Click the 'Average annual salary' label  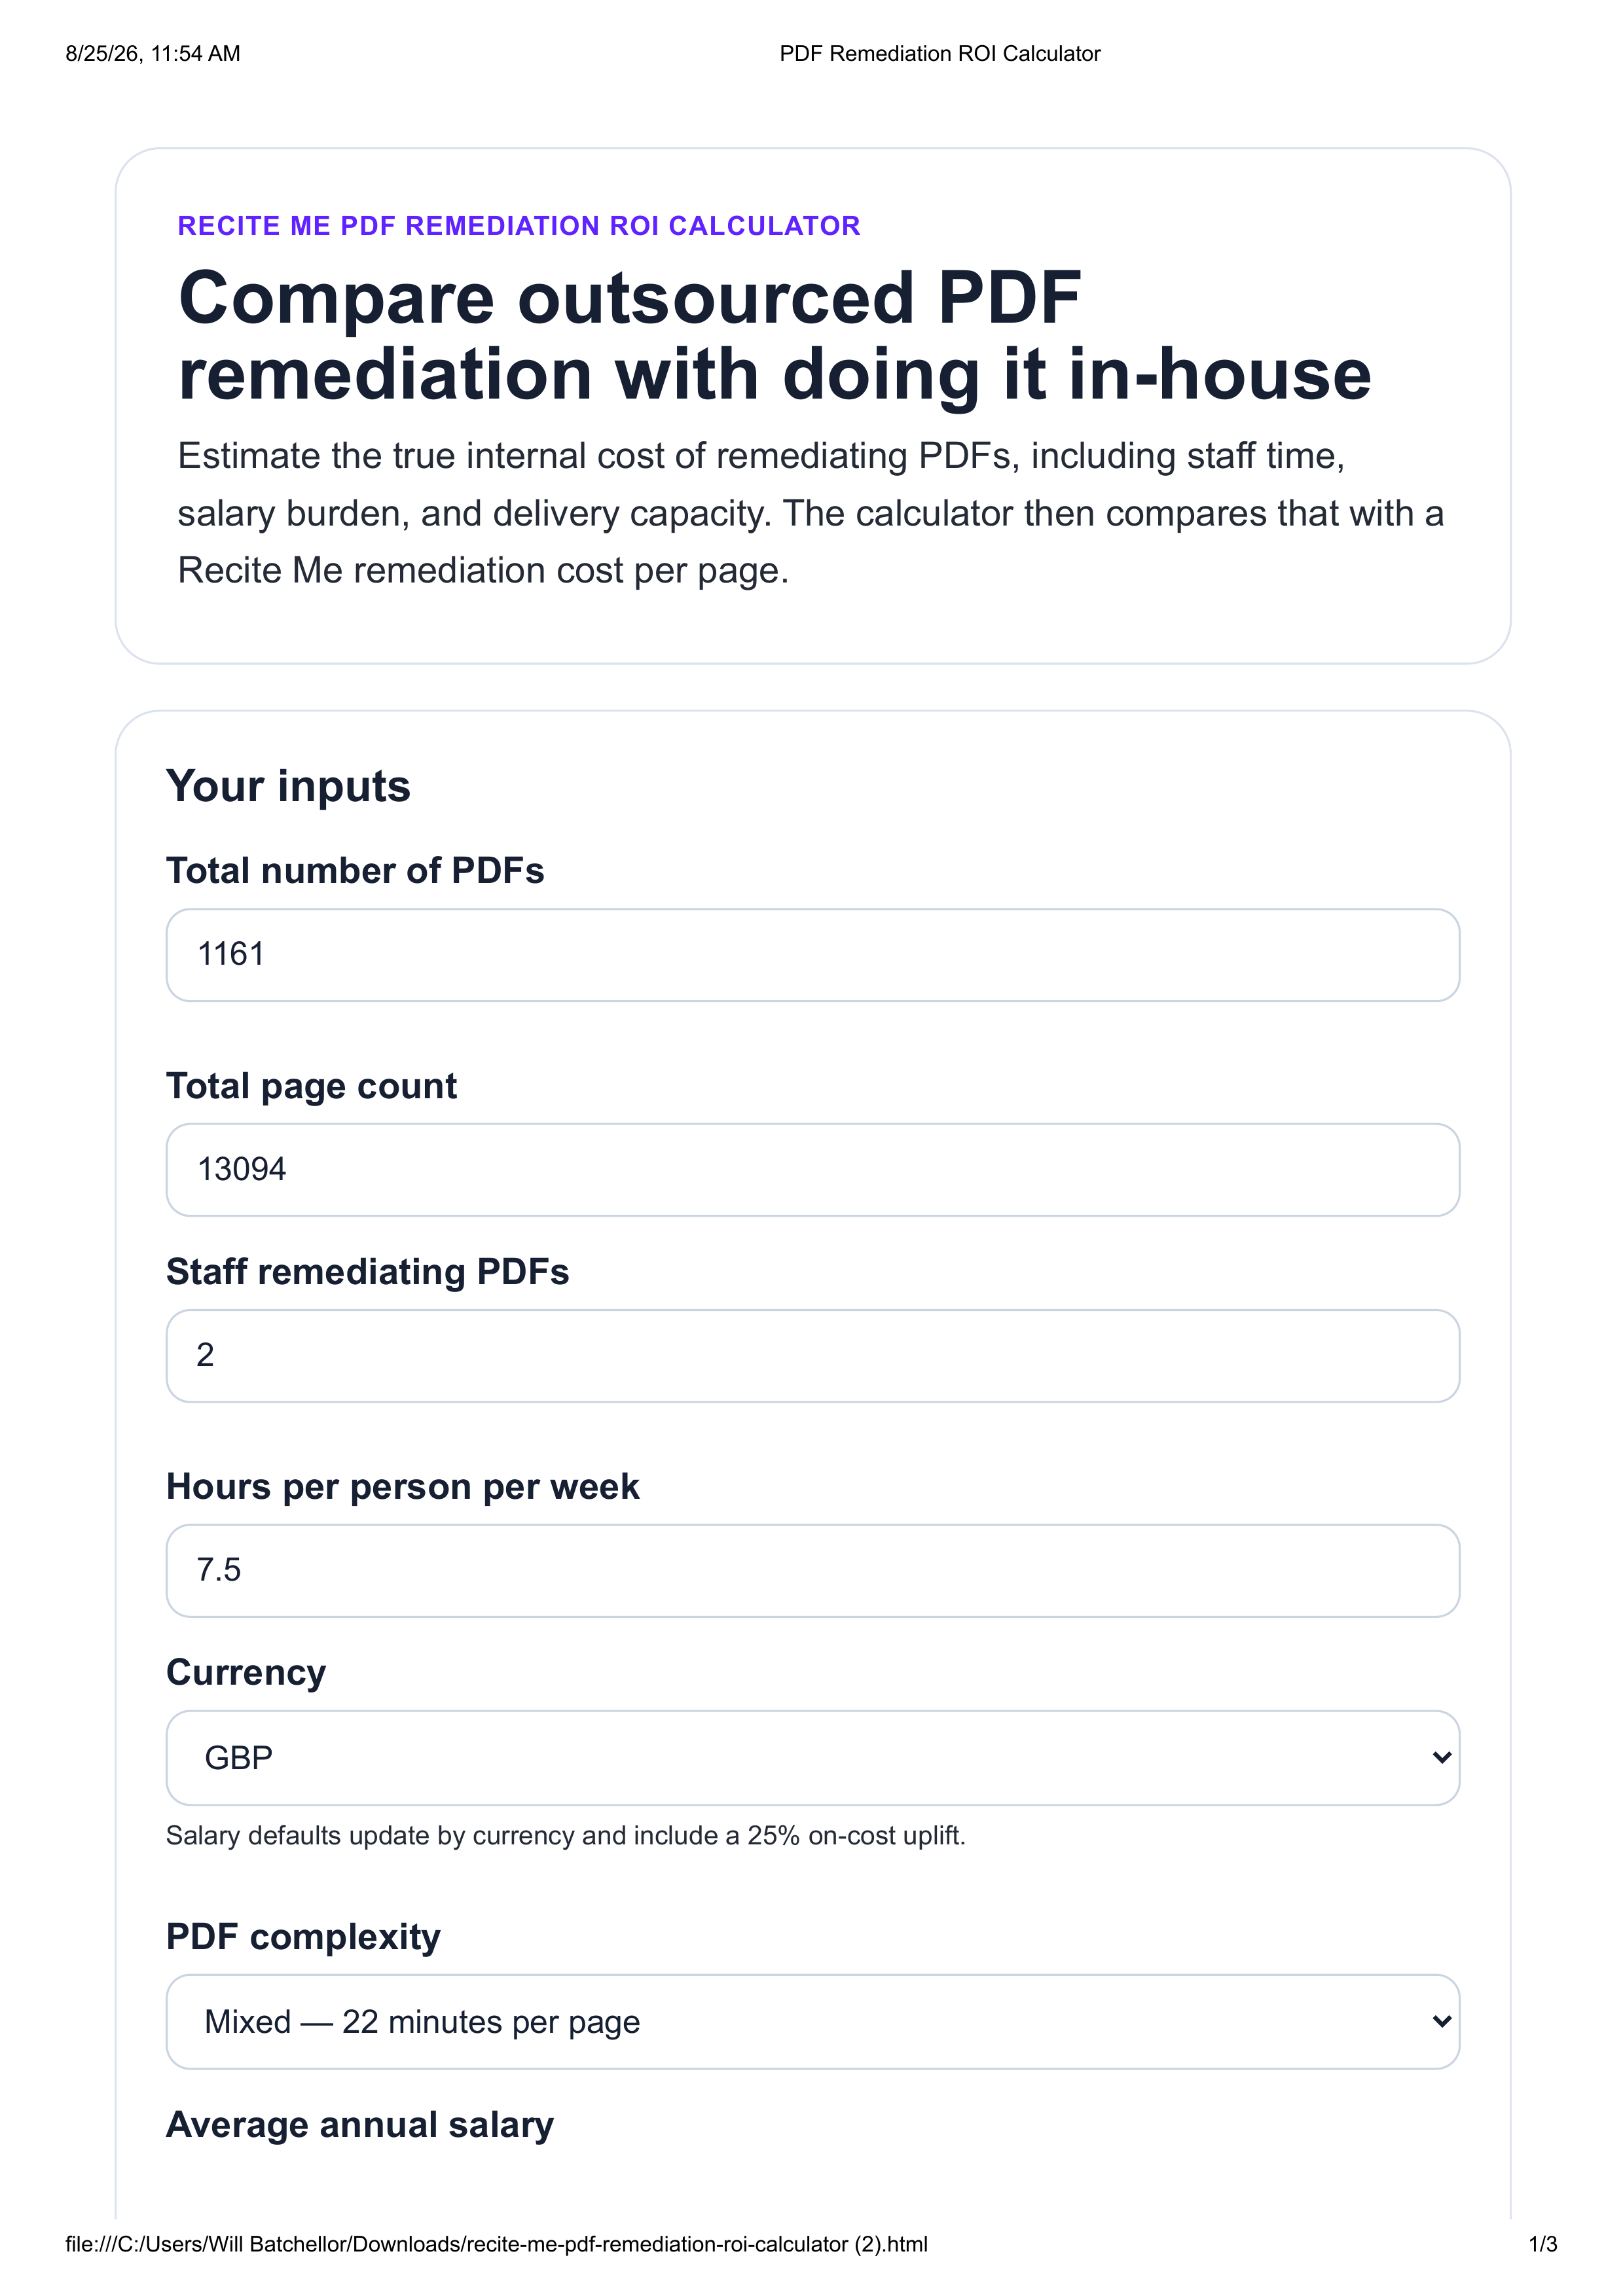coord(360,2125)
